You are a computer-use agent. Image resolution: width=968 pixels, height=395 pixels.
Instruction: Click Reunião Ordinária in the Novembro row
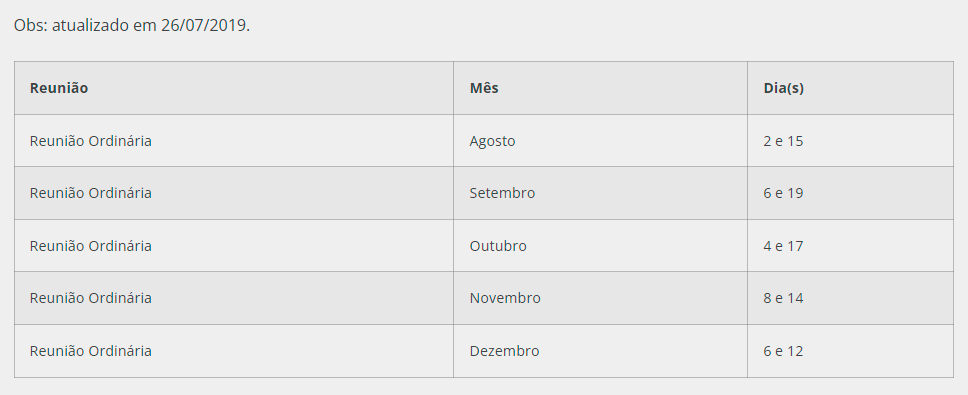(91, 297)
